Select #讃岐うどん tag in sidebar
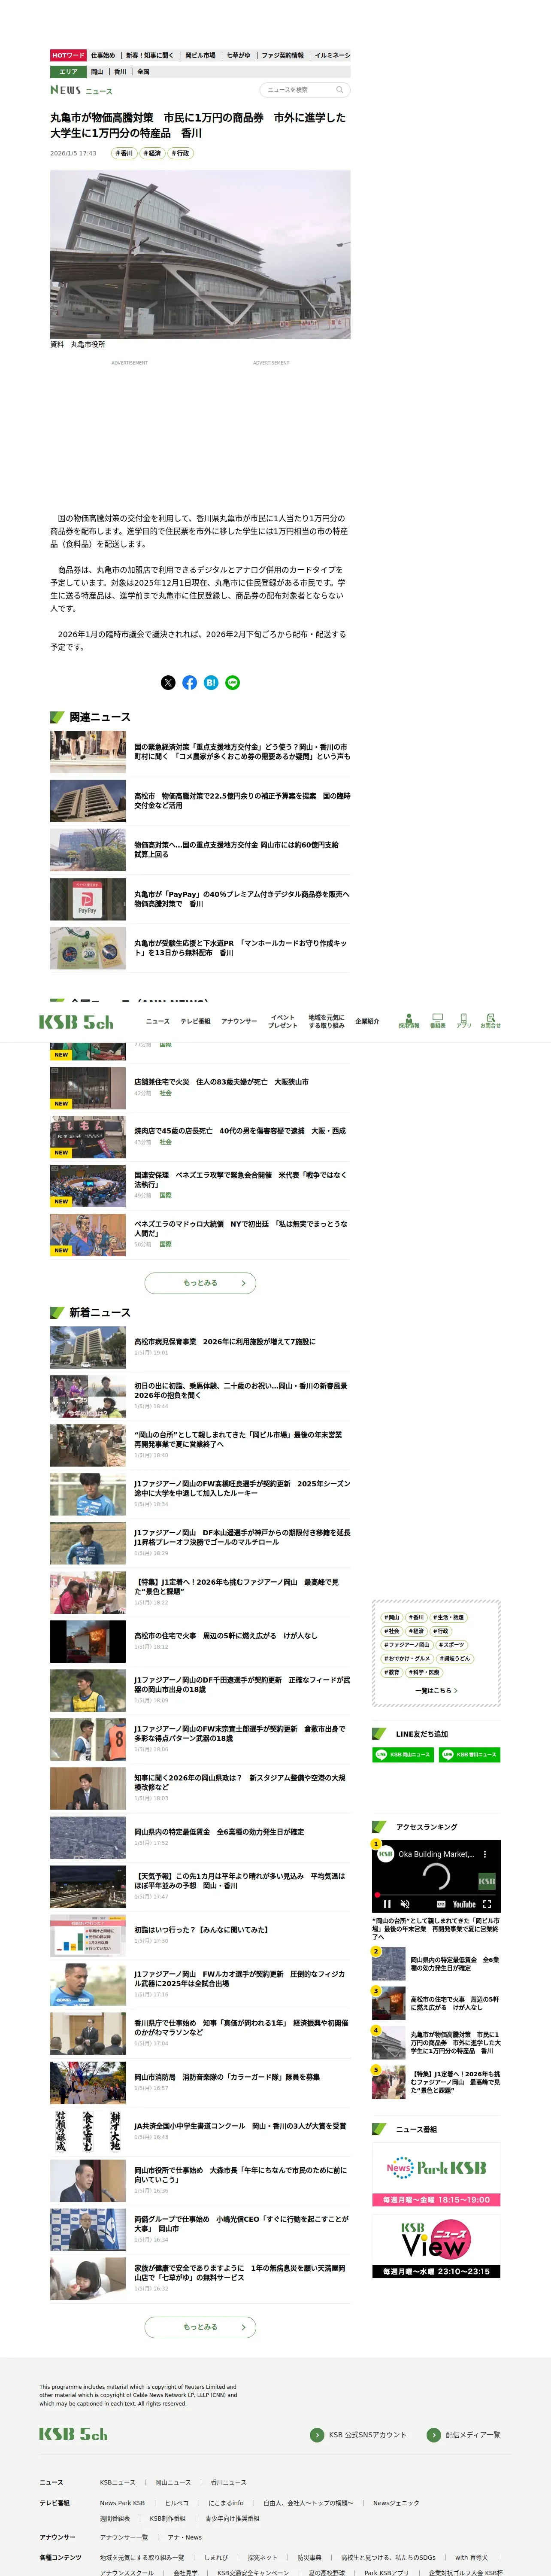 pyautogui.click(x=454, y=1659)
